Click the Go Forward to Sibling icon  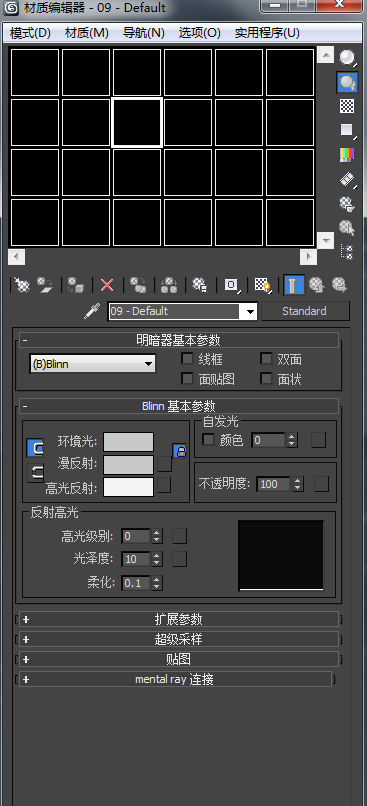339,285
